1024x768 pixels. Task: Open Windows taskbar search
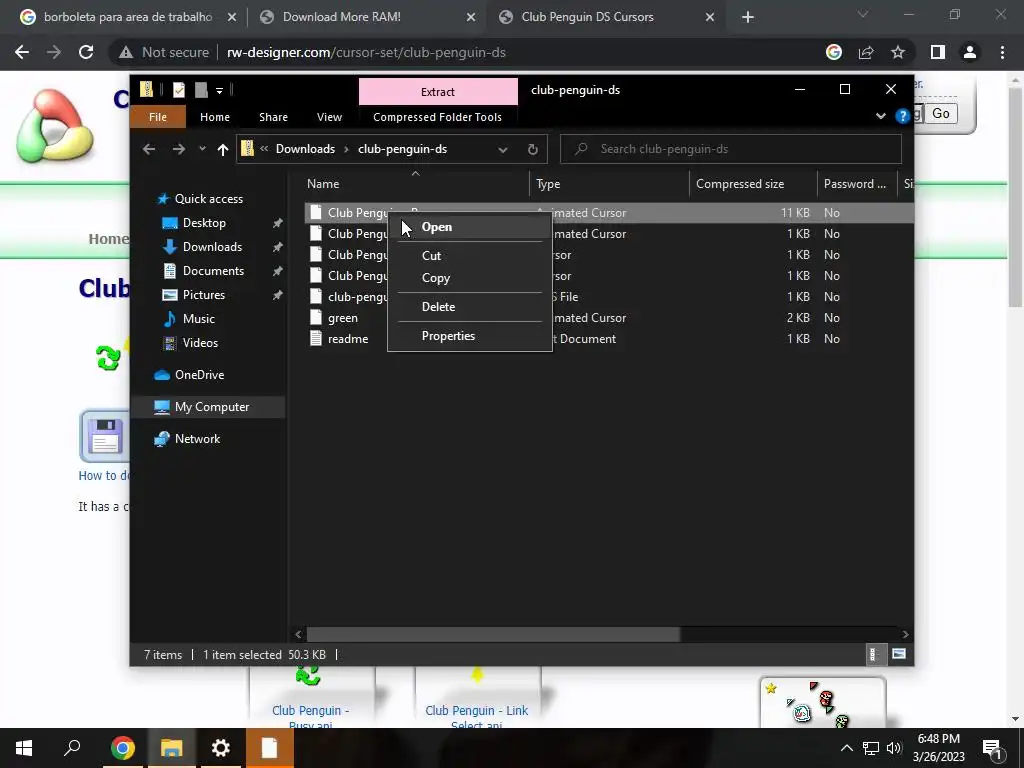click(72, 748)
